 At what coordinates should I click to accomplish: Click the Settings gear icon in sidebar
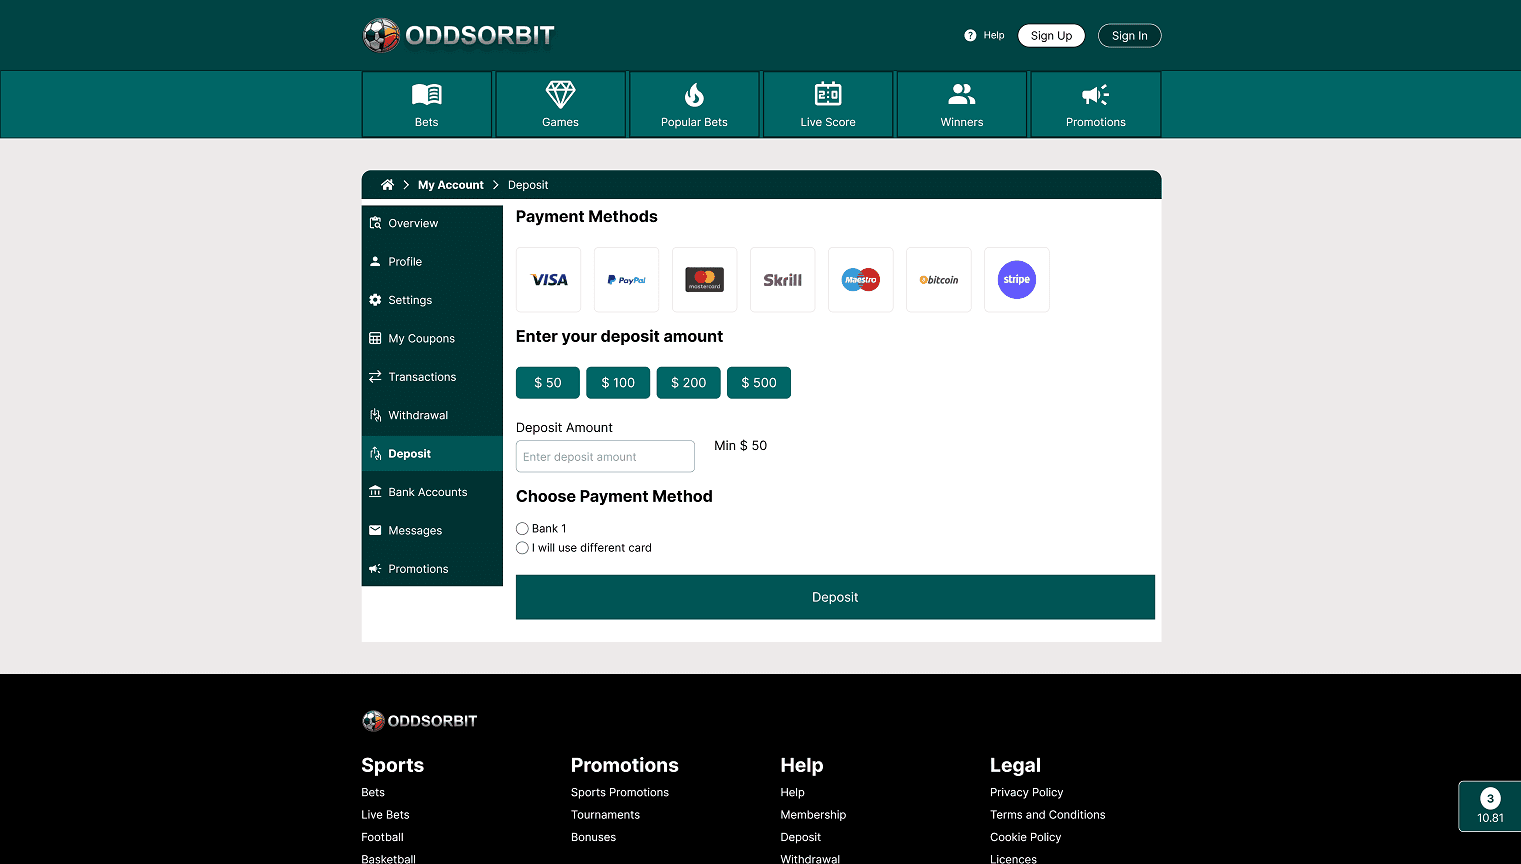point(375,300)
